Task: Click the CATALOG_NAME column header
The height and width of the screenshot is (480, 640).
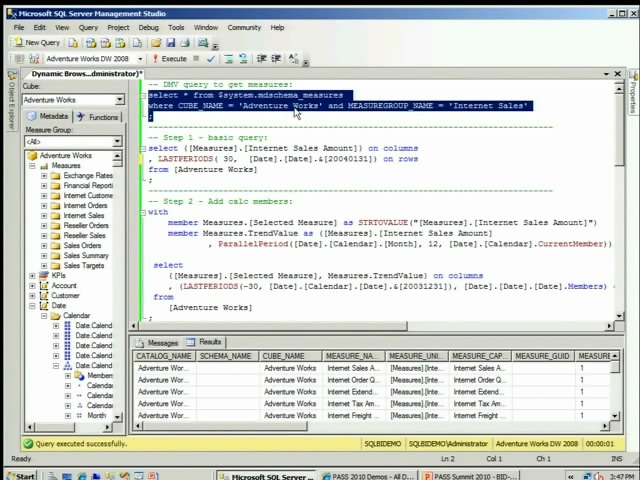Action: [164, 356]
